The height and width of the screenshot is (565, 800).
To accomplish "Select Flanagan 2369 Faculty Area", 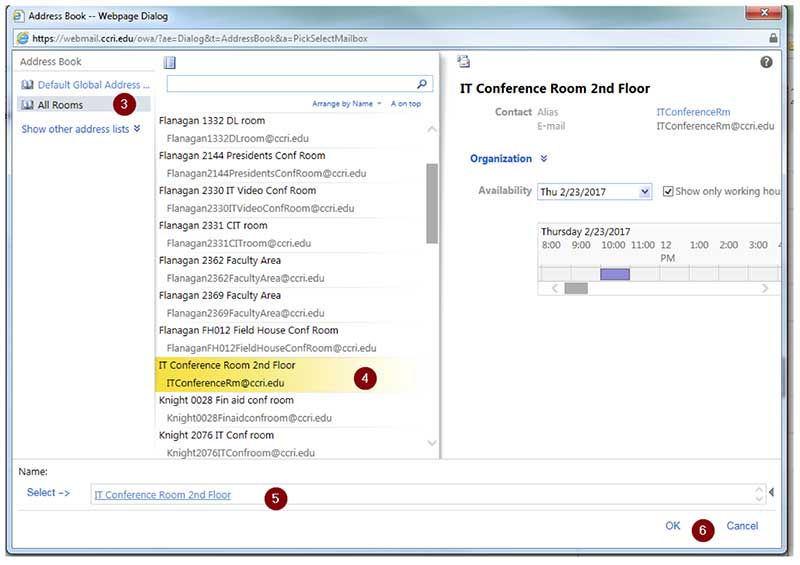I will click(292, 304).
